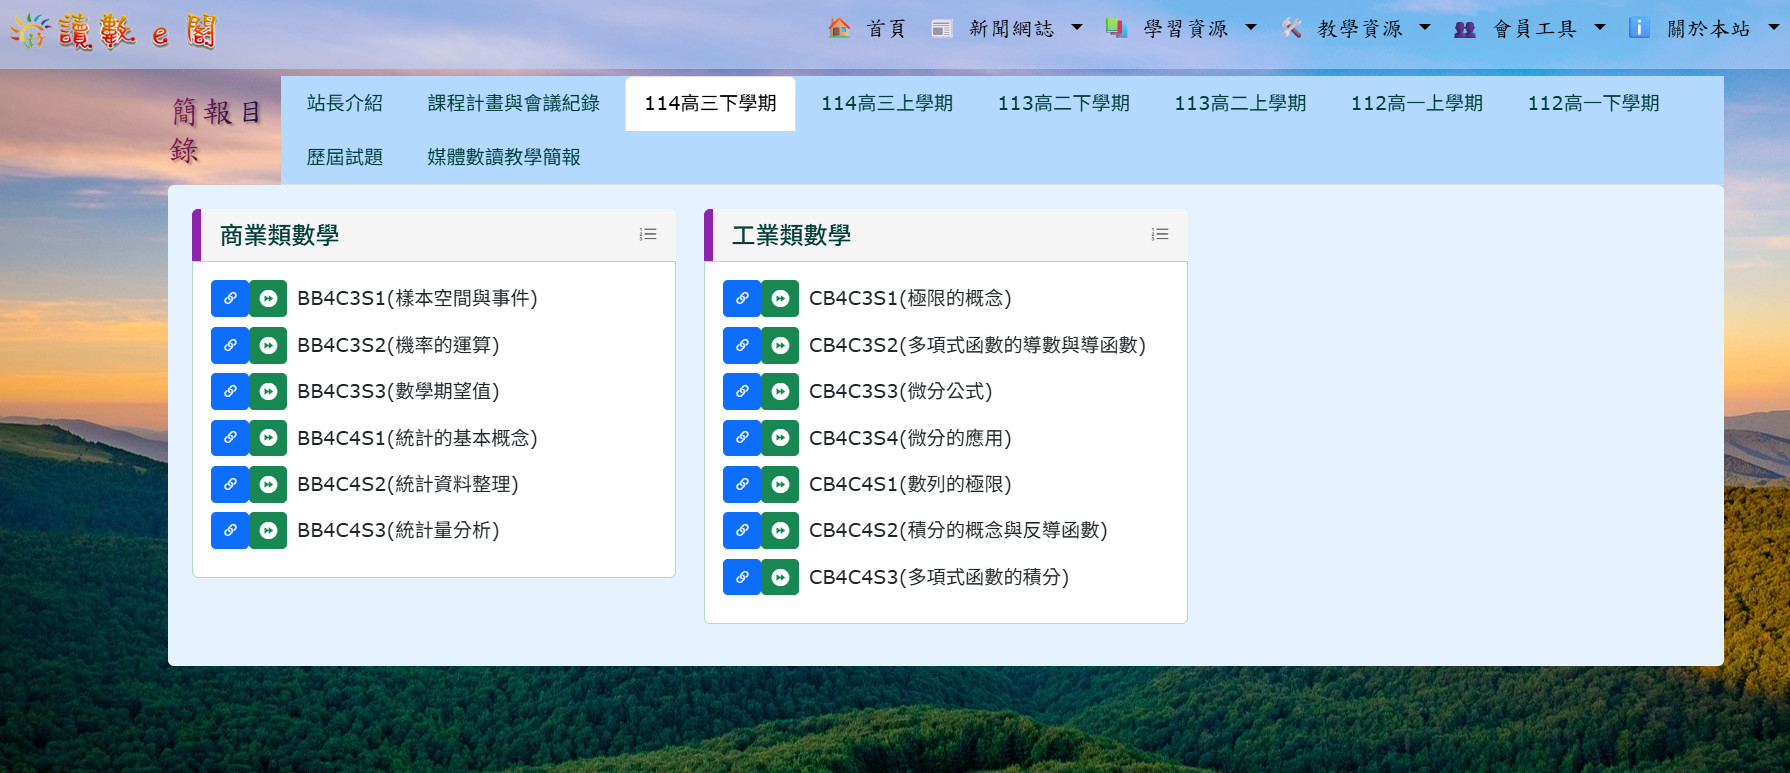Open the 會員工具 dropdown menu
The width and height of the screenshot is (1790, 773).
(1534, 29)
